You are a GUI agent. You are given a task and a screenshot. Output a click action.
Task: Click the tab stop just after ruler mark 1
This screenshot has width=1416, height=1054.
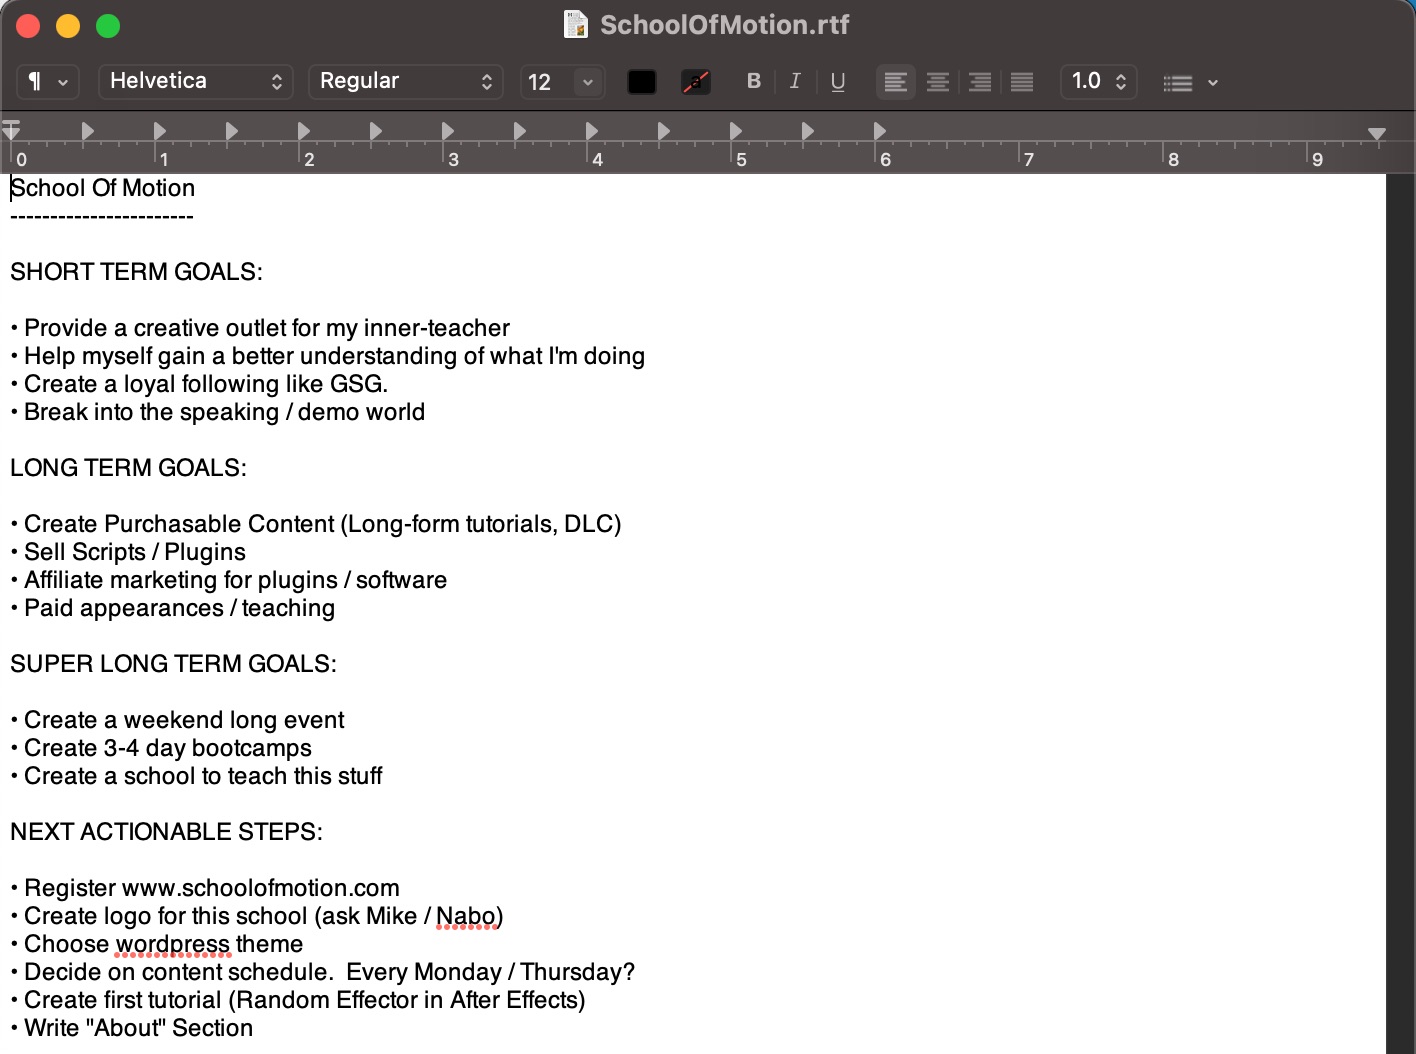[x=159, y=130]
